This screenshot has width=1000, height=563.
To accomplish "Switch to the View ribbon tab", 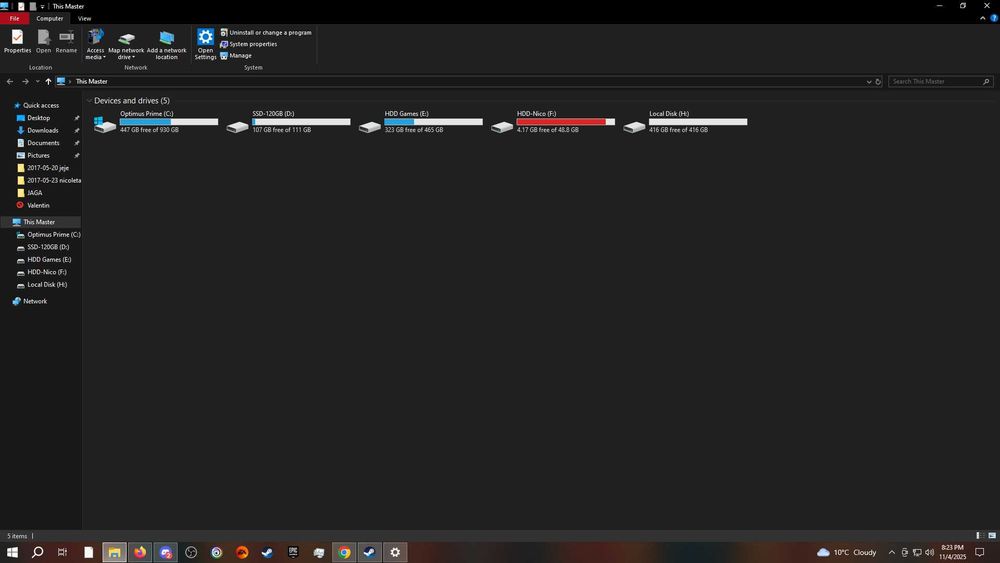I will [84, 18].
